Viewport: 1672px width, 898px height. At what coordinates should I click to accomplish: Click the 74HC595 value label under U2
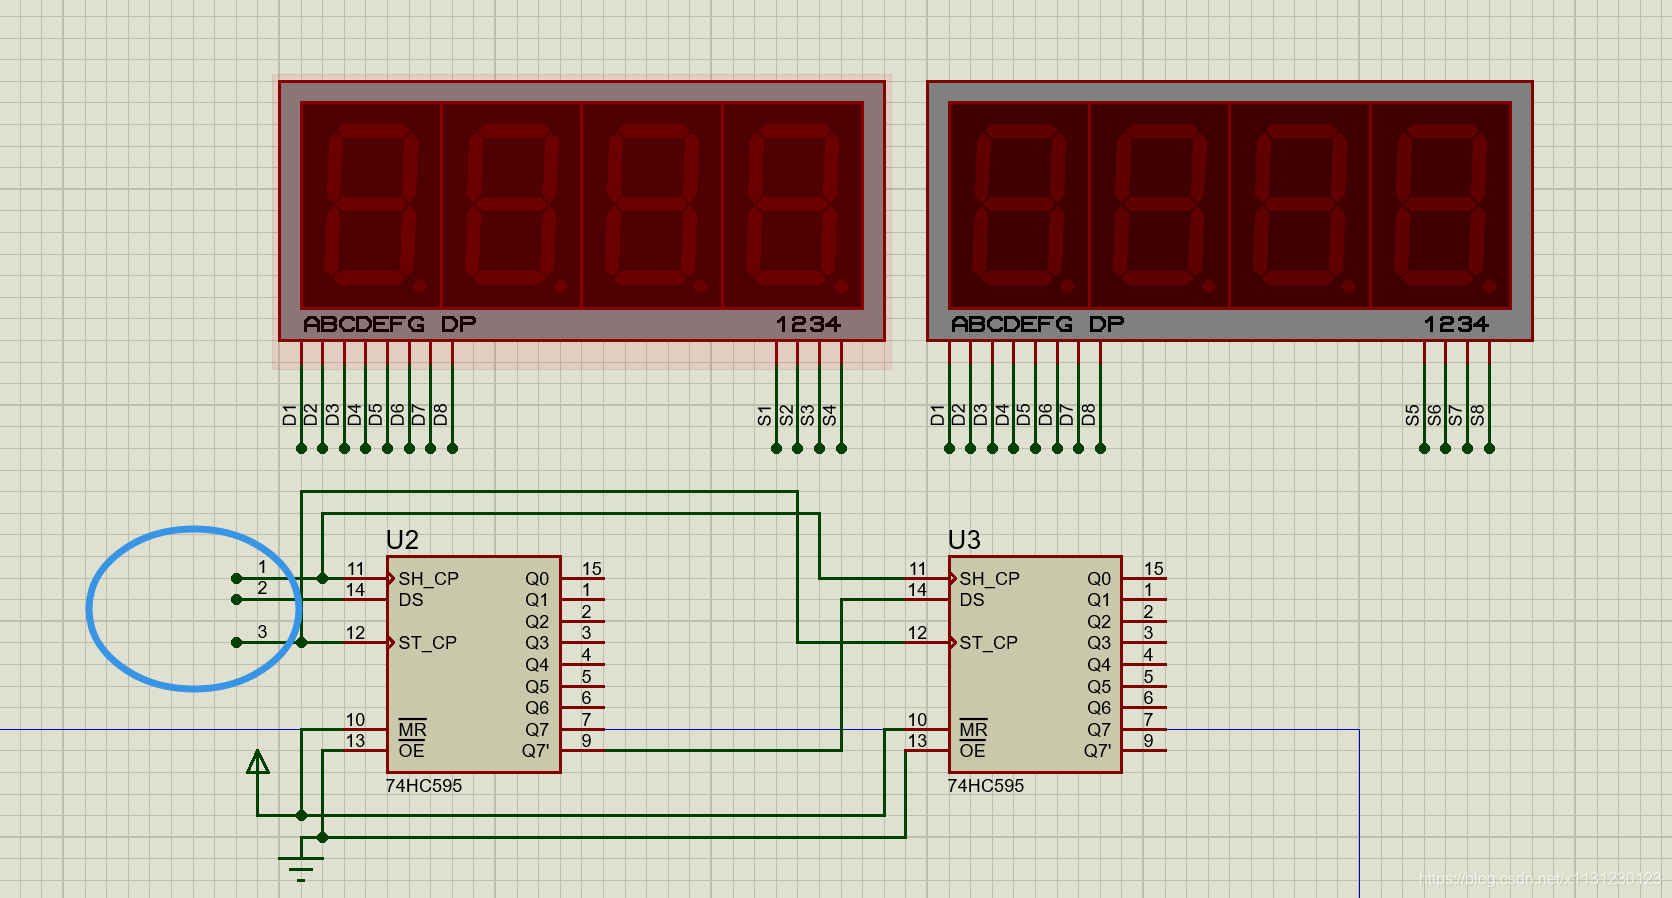(424, 786)
